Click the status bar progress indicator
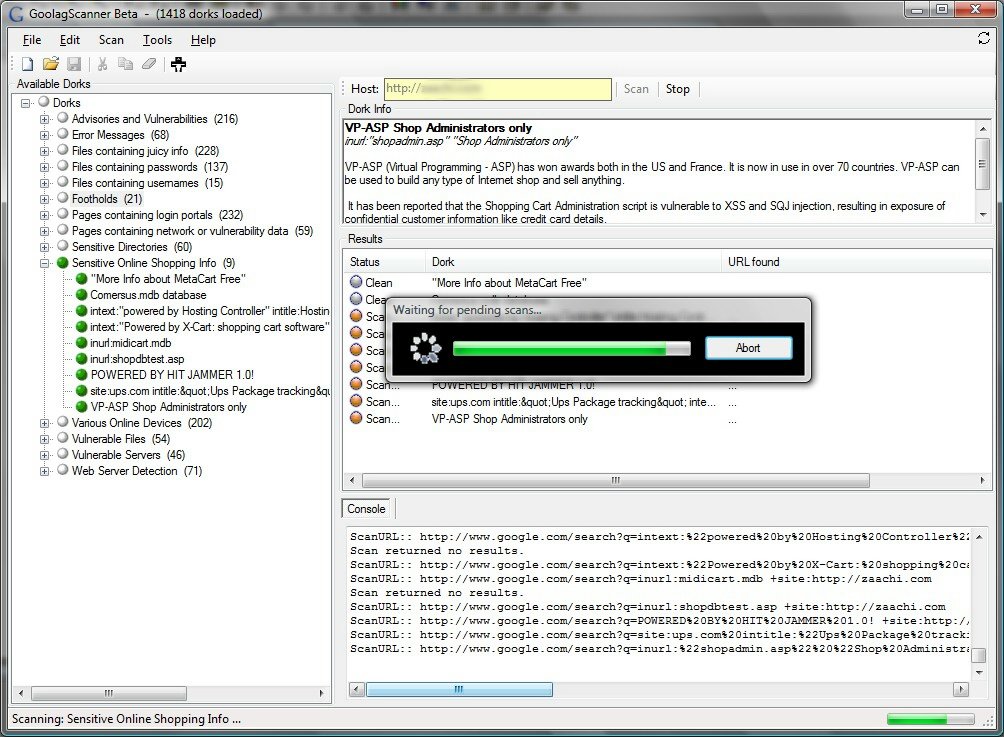Viewport: 1004px width, 737px height. (x=930, y=719)
